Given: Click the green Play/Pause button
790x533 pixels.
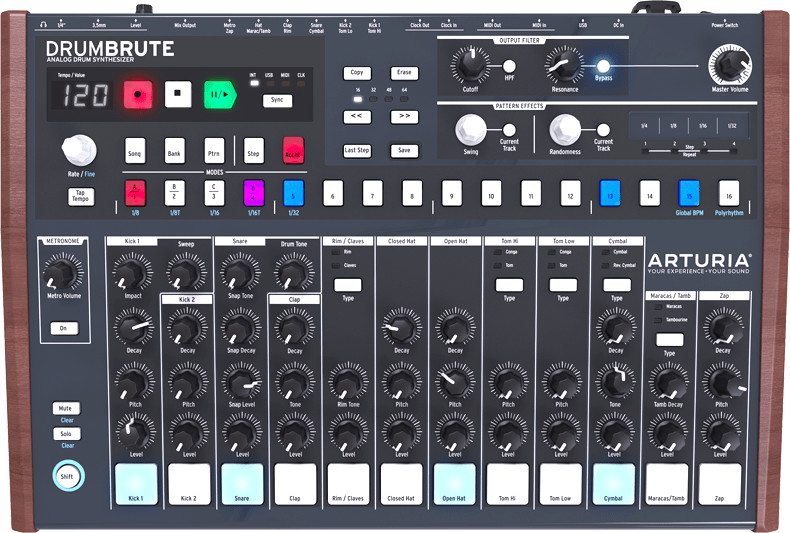Looking at the screenshot, I should (220, 94).
